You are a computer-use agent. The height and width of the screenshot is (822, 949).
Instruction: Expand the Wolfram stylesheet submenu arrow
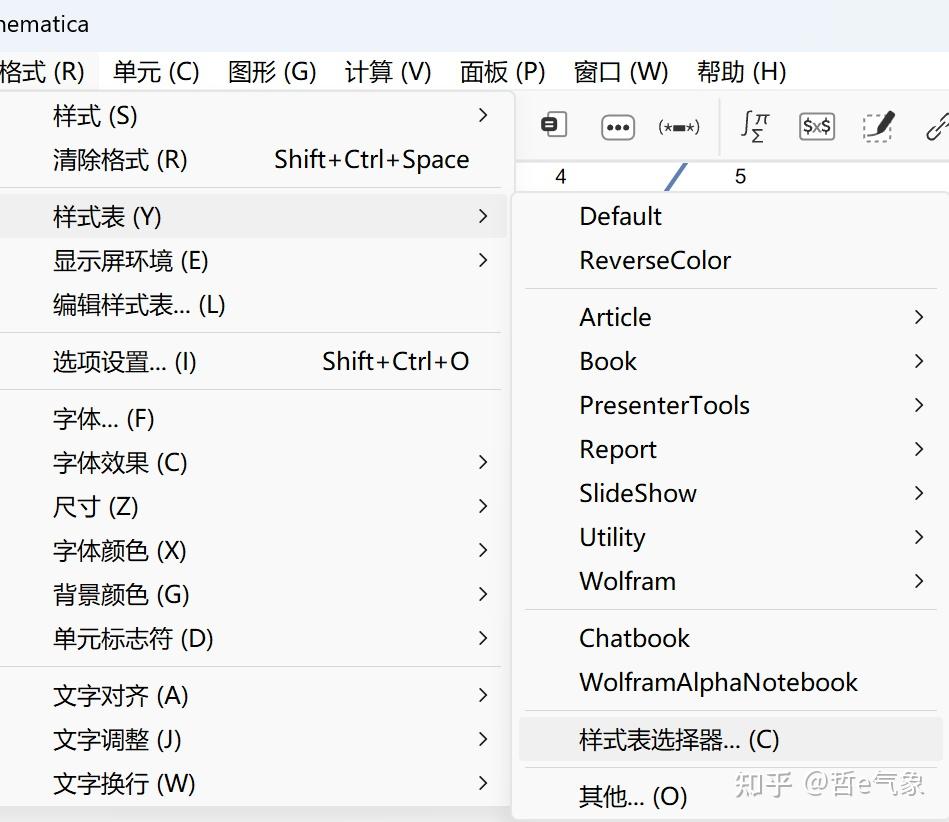(919, 581)
